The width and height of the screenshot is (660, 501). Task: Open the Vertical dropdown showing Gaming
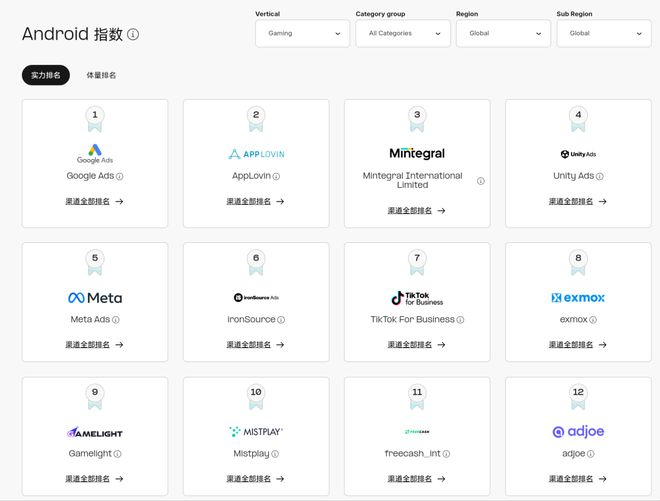302,33
